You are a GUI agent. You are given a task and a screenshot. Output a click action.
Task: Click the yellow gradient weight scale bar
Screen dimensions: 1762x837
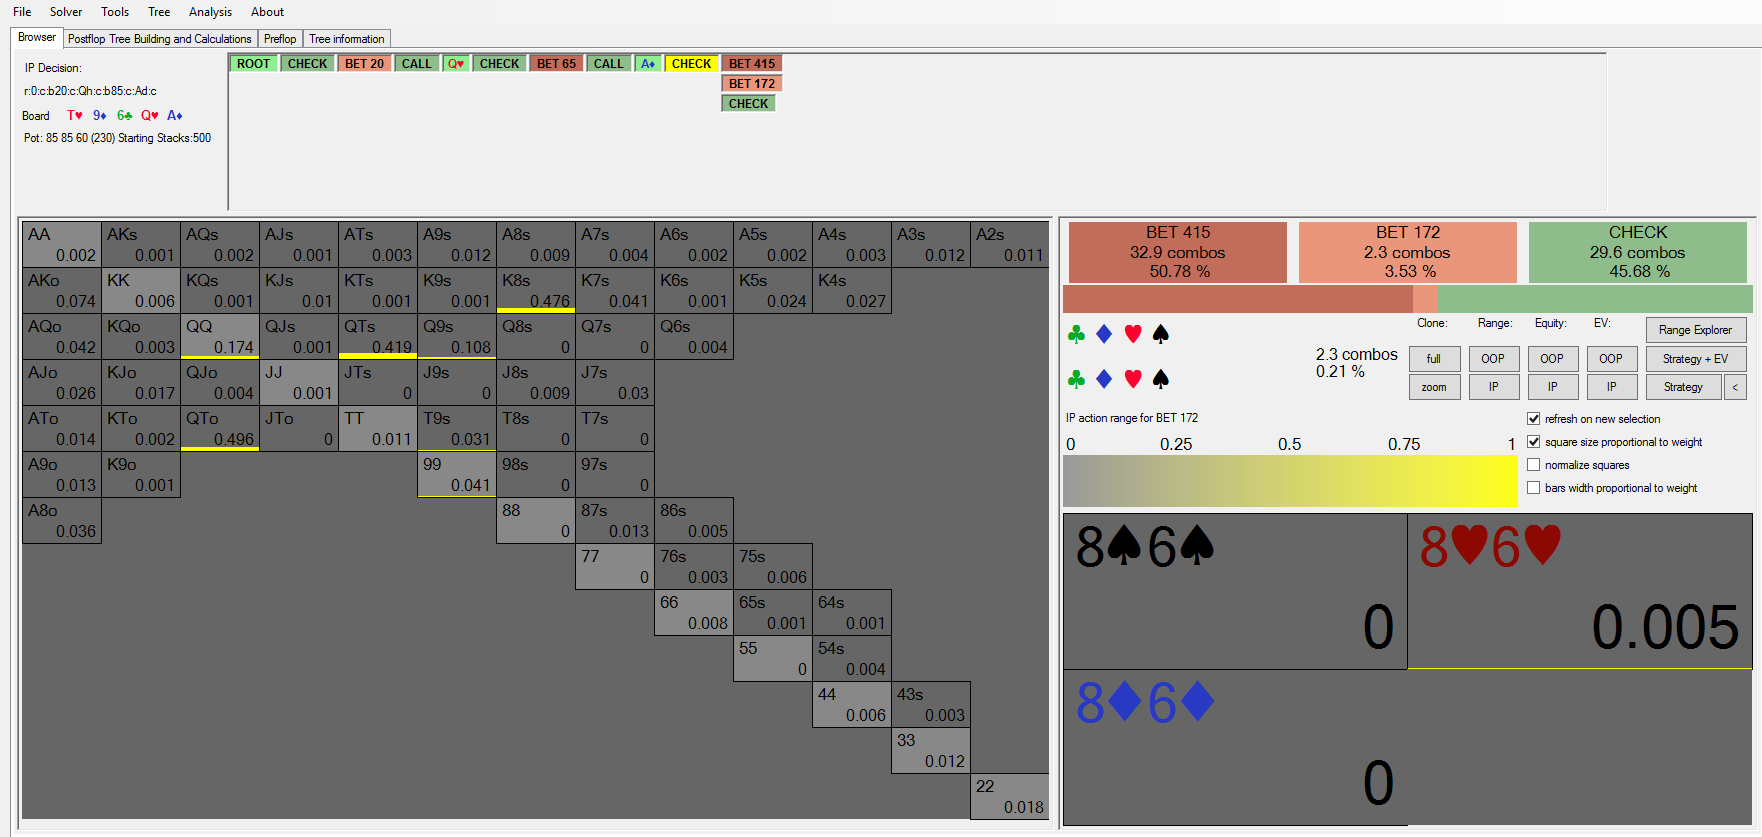click(1290, 481)
